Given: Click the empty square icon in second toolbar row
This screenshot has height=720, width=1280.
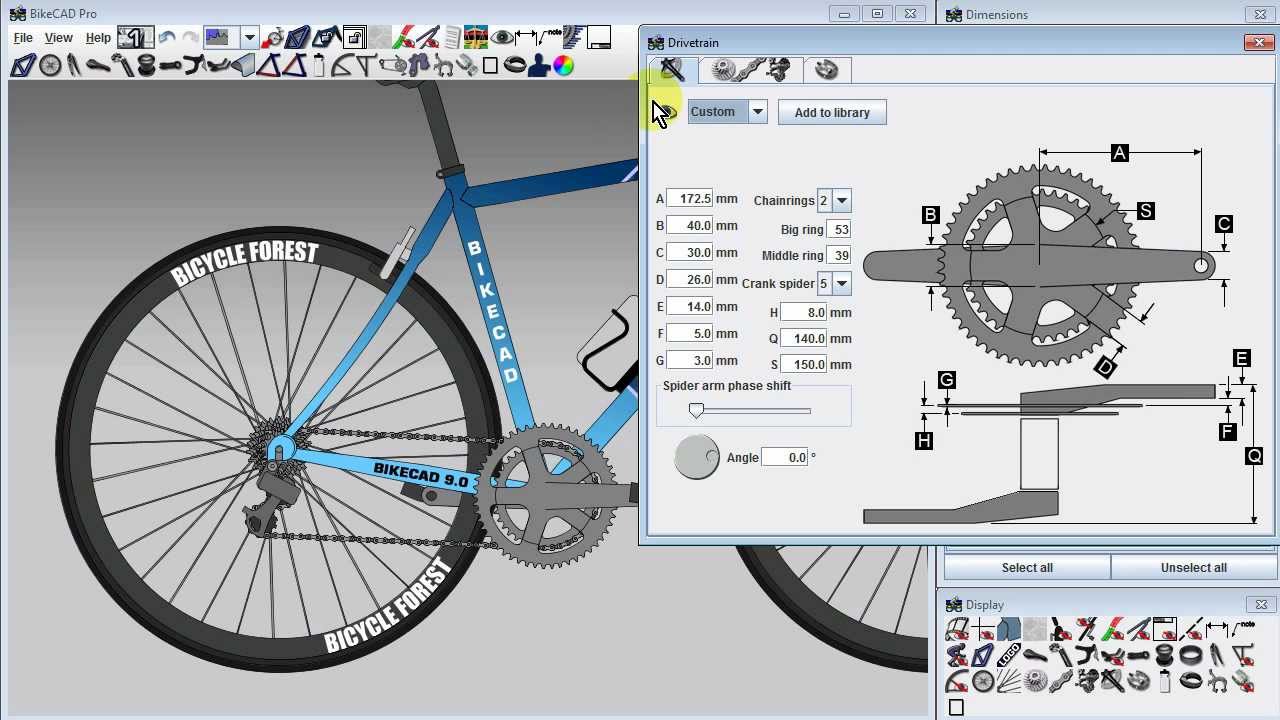Looking at the screenshot, I should tap(490, 66).
